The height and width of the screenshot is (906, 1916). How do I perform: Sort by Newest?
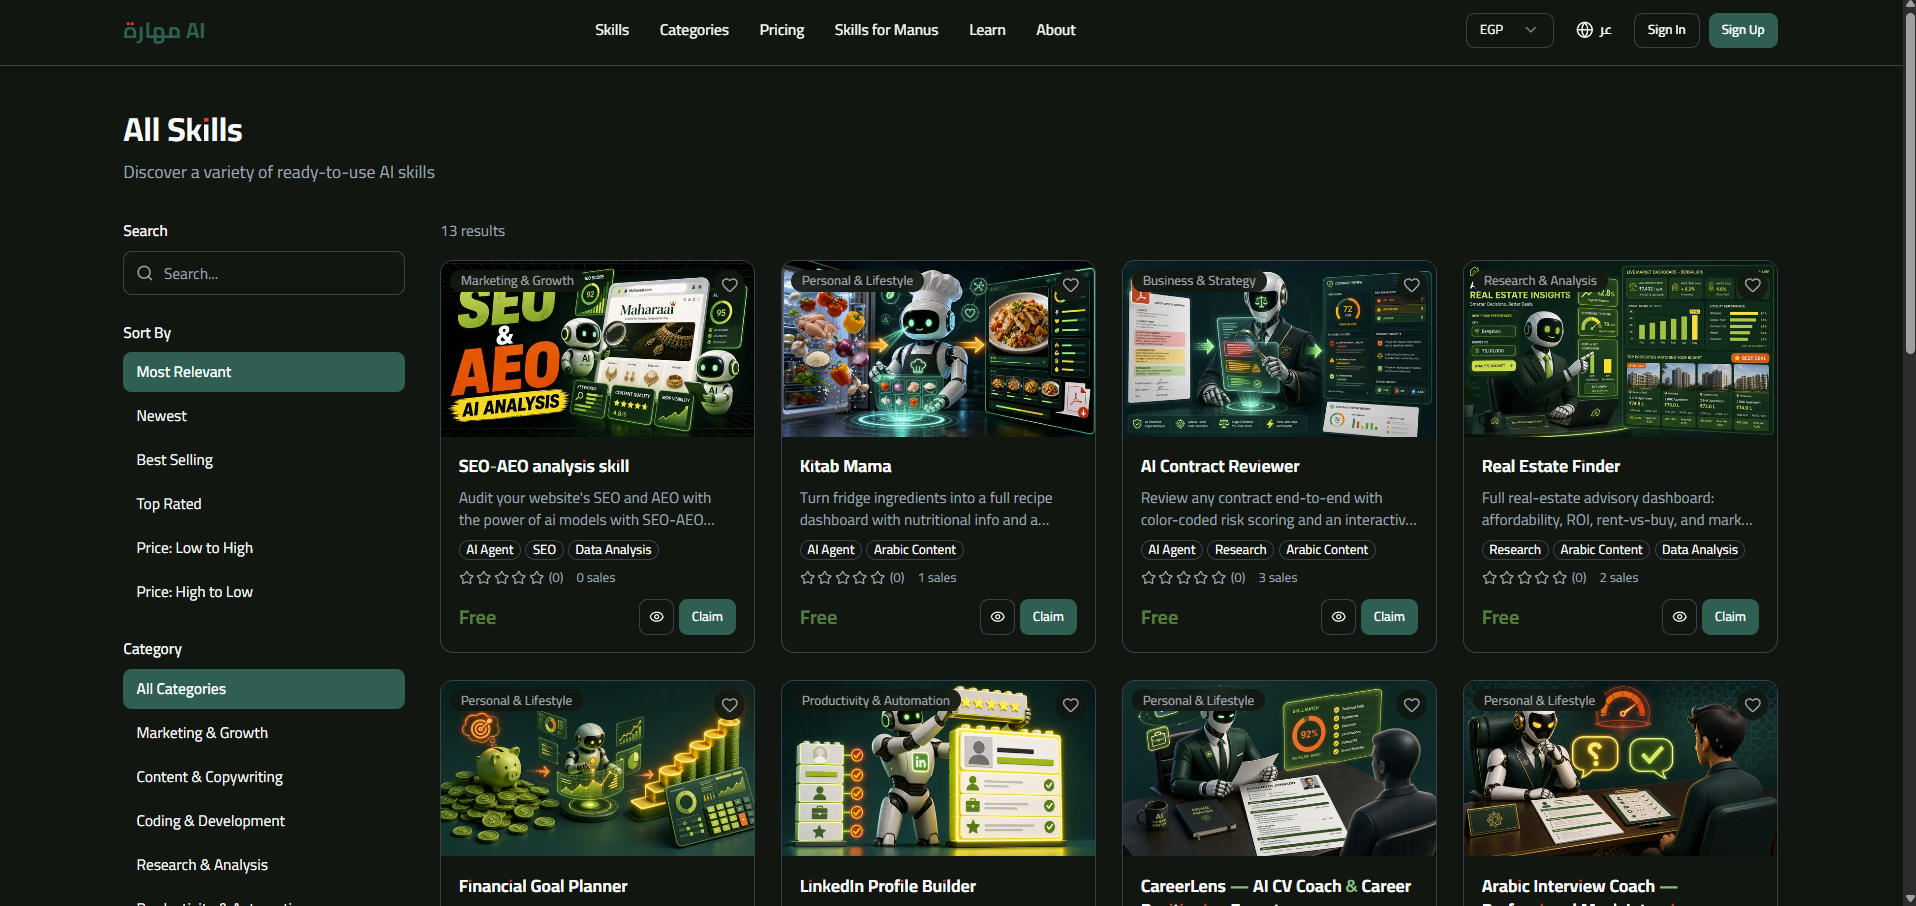264,416
